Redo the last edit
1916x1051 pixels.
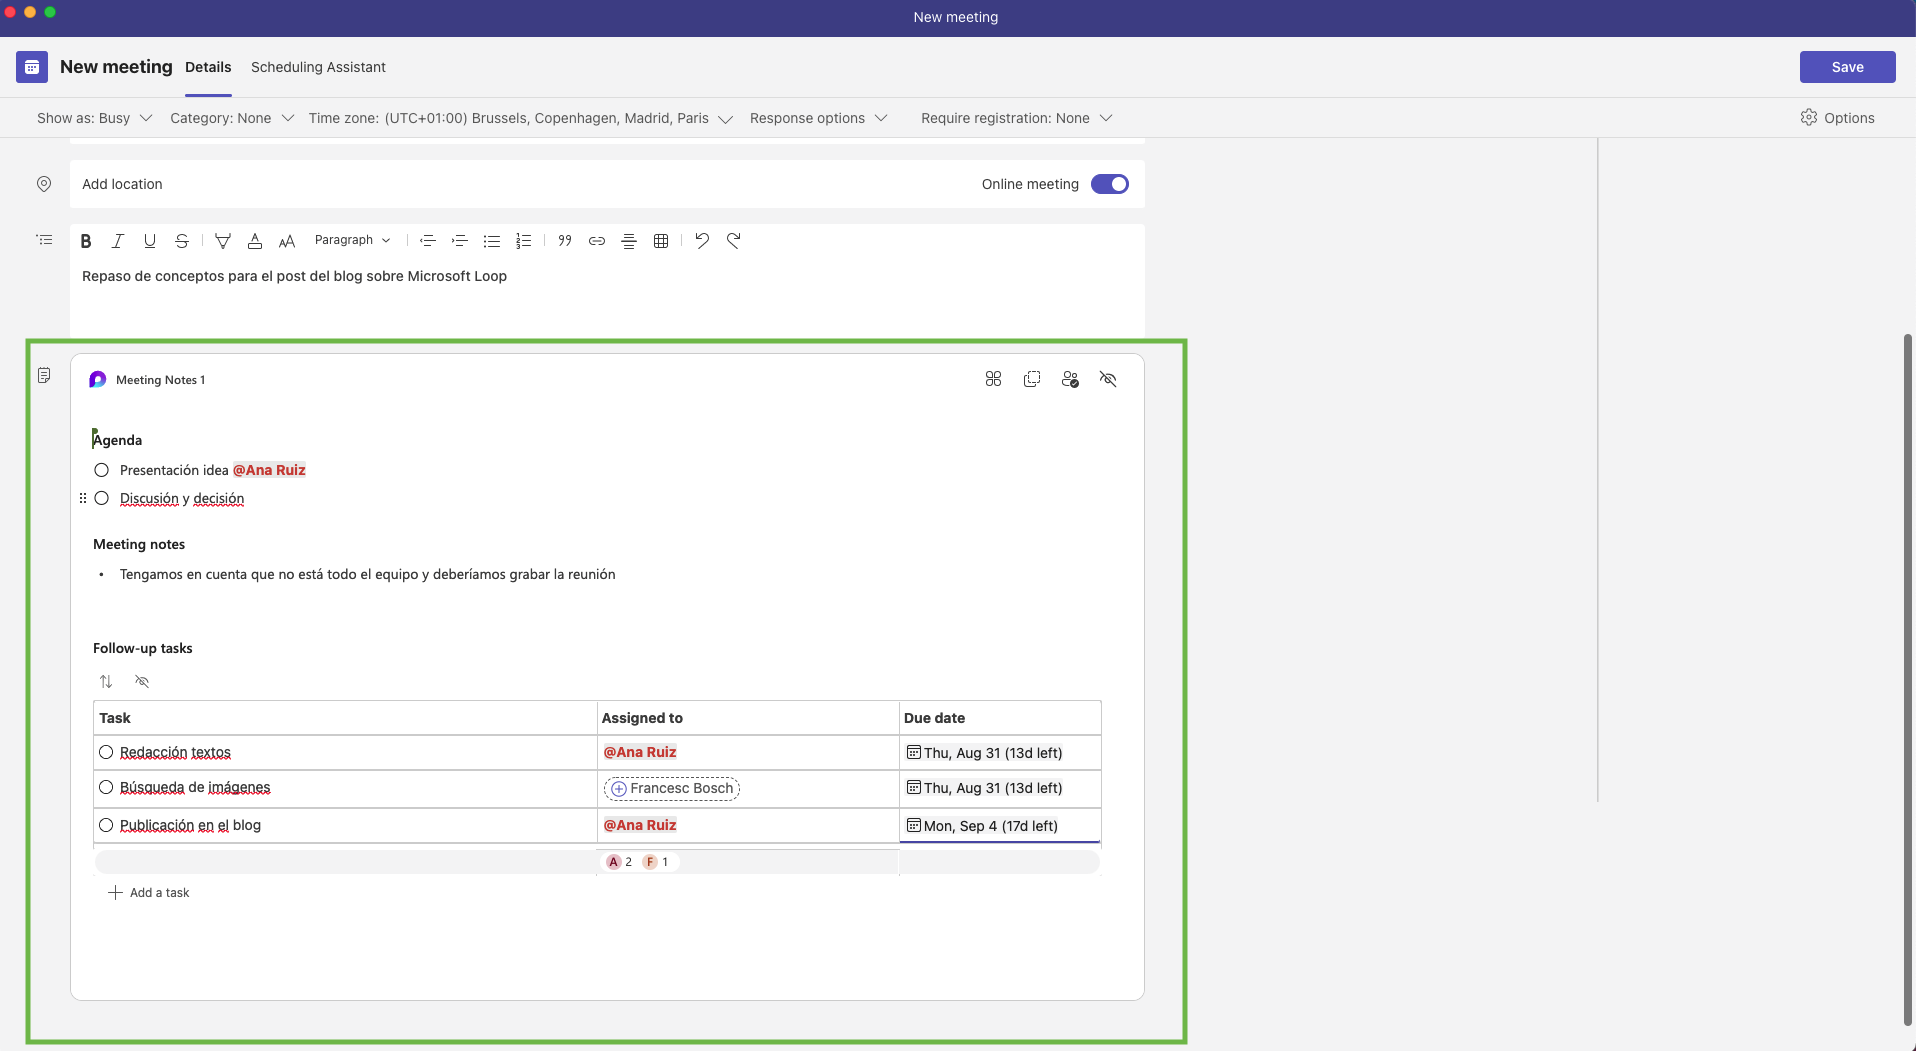pyautogui.click(x=734, y=241)
